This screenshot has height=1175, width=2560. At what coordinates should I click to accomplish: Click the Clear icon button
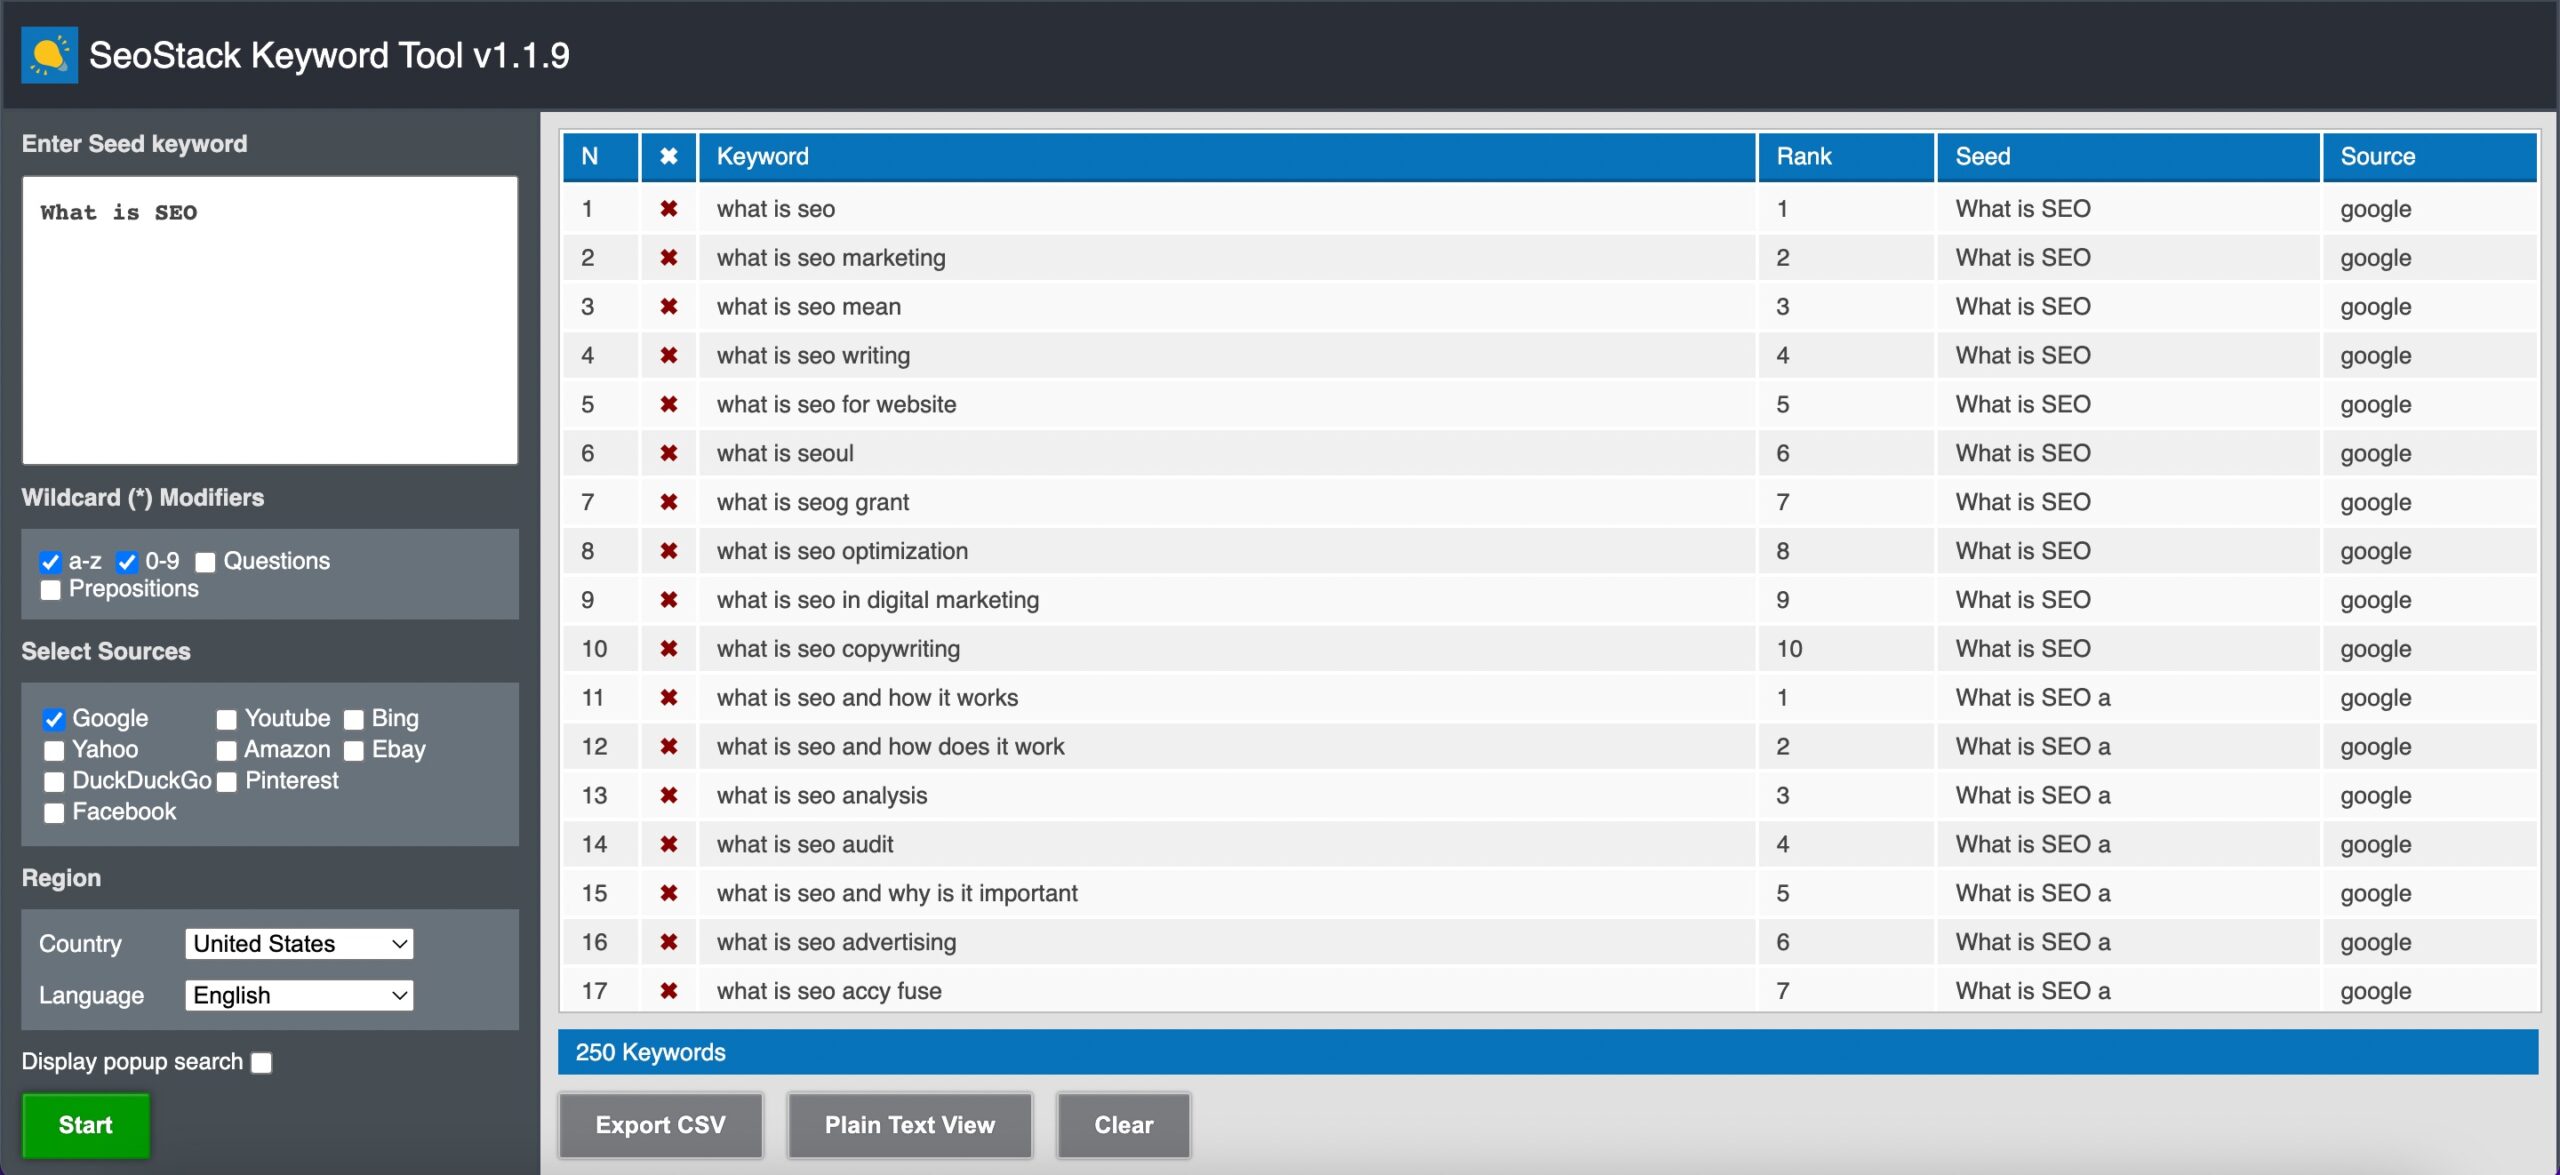point(1123,1124)
